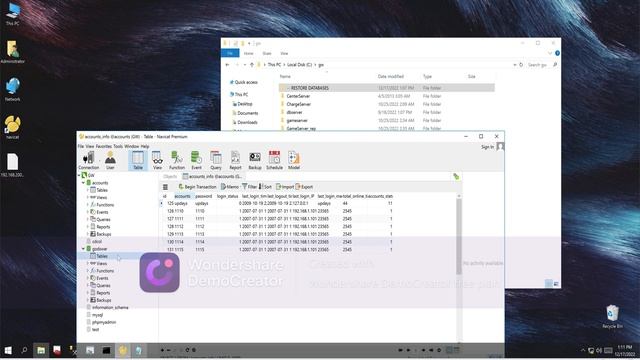Open the Report tool in Navicat toolbar
This screenshot has width=640, height=360.
[235, 160]
